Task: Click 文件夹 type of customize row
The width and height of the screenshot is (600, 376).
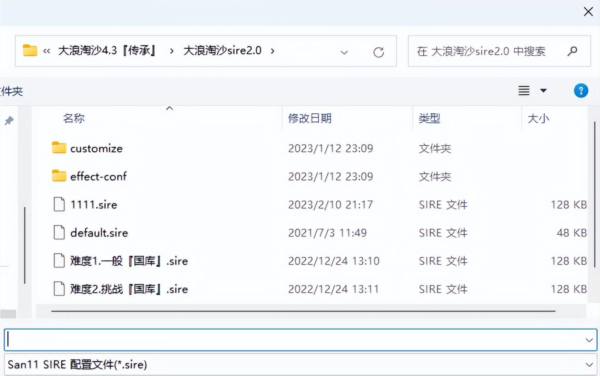Action: click(435, 148)
